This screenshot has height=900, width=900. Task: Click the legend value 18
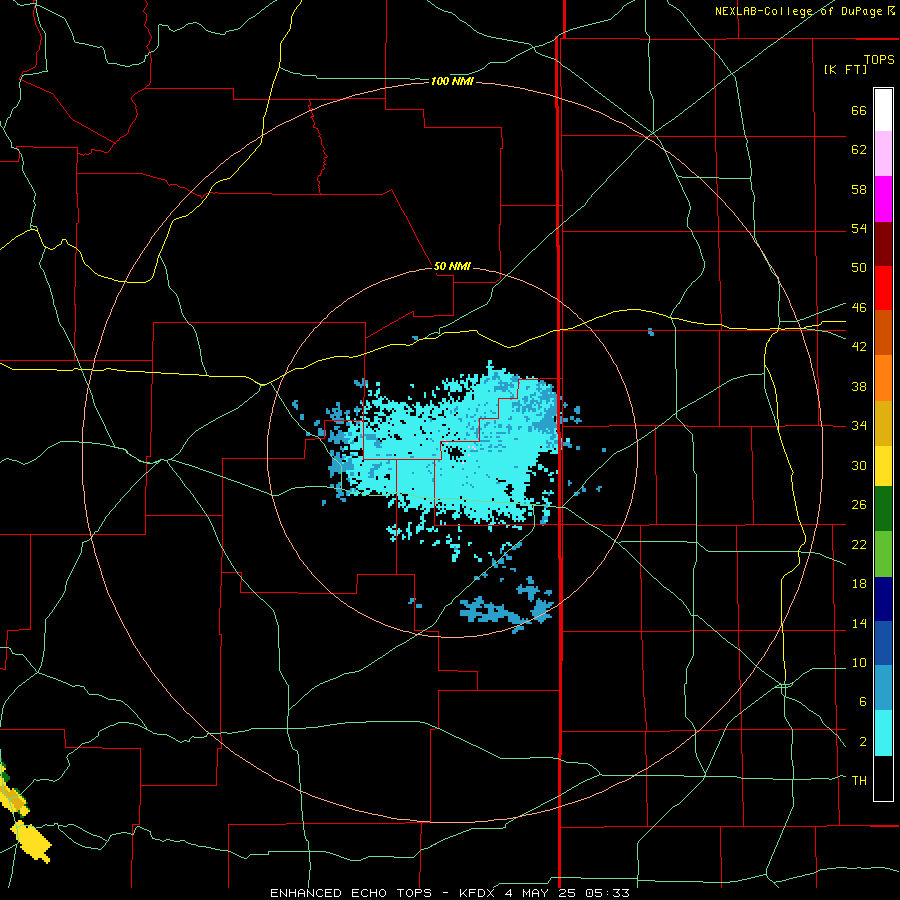(859, 584)
